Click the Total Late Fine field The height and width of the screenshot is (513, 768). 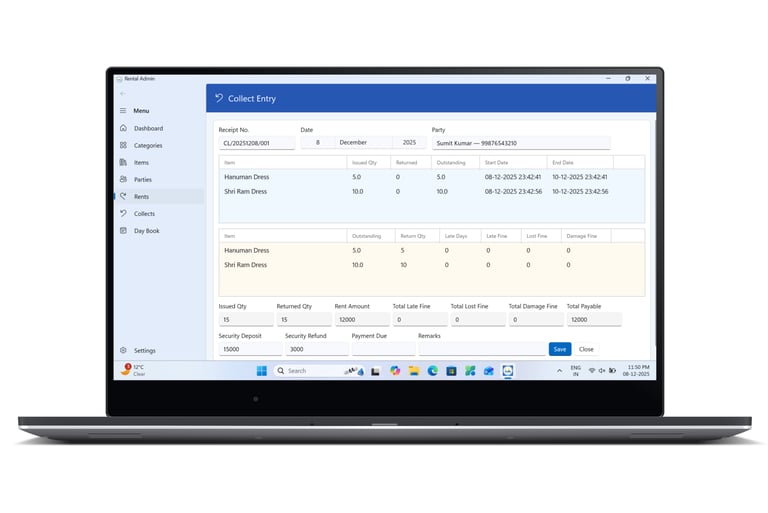point(420,319)
